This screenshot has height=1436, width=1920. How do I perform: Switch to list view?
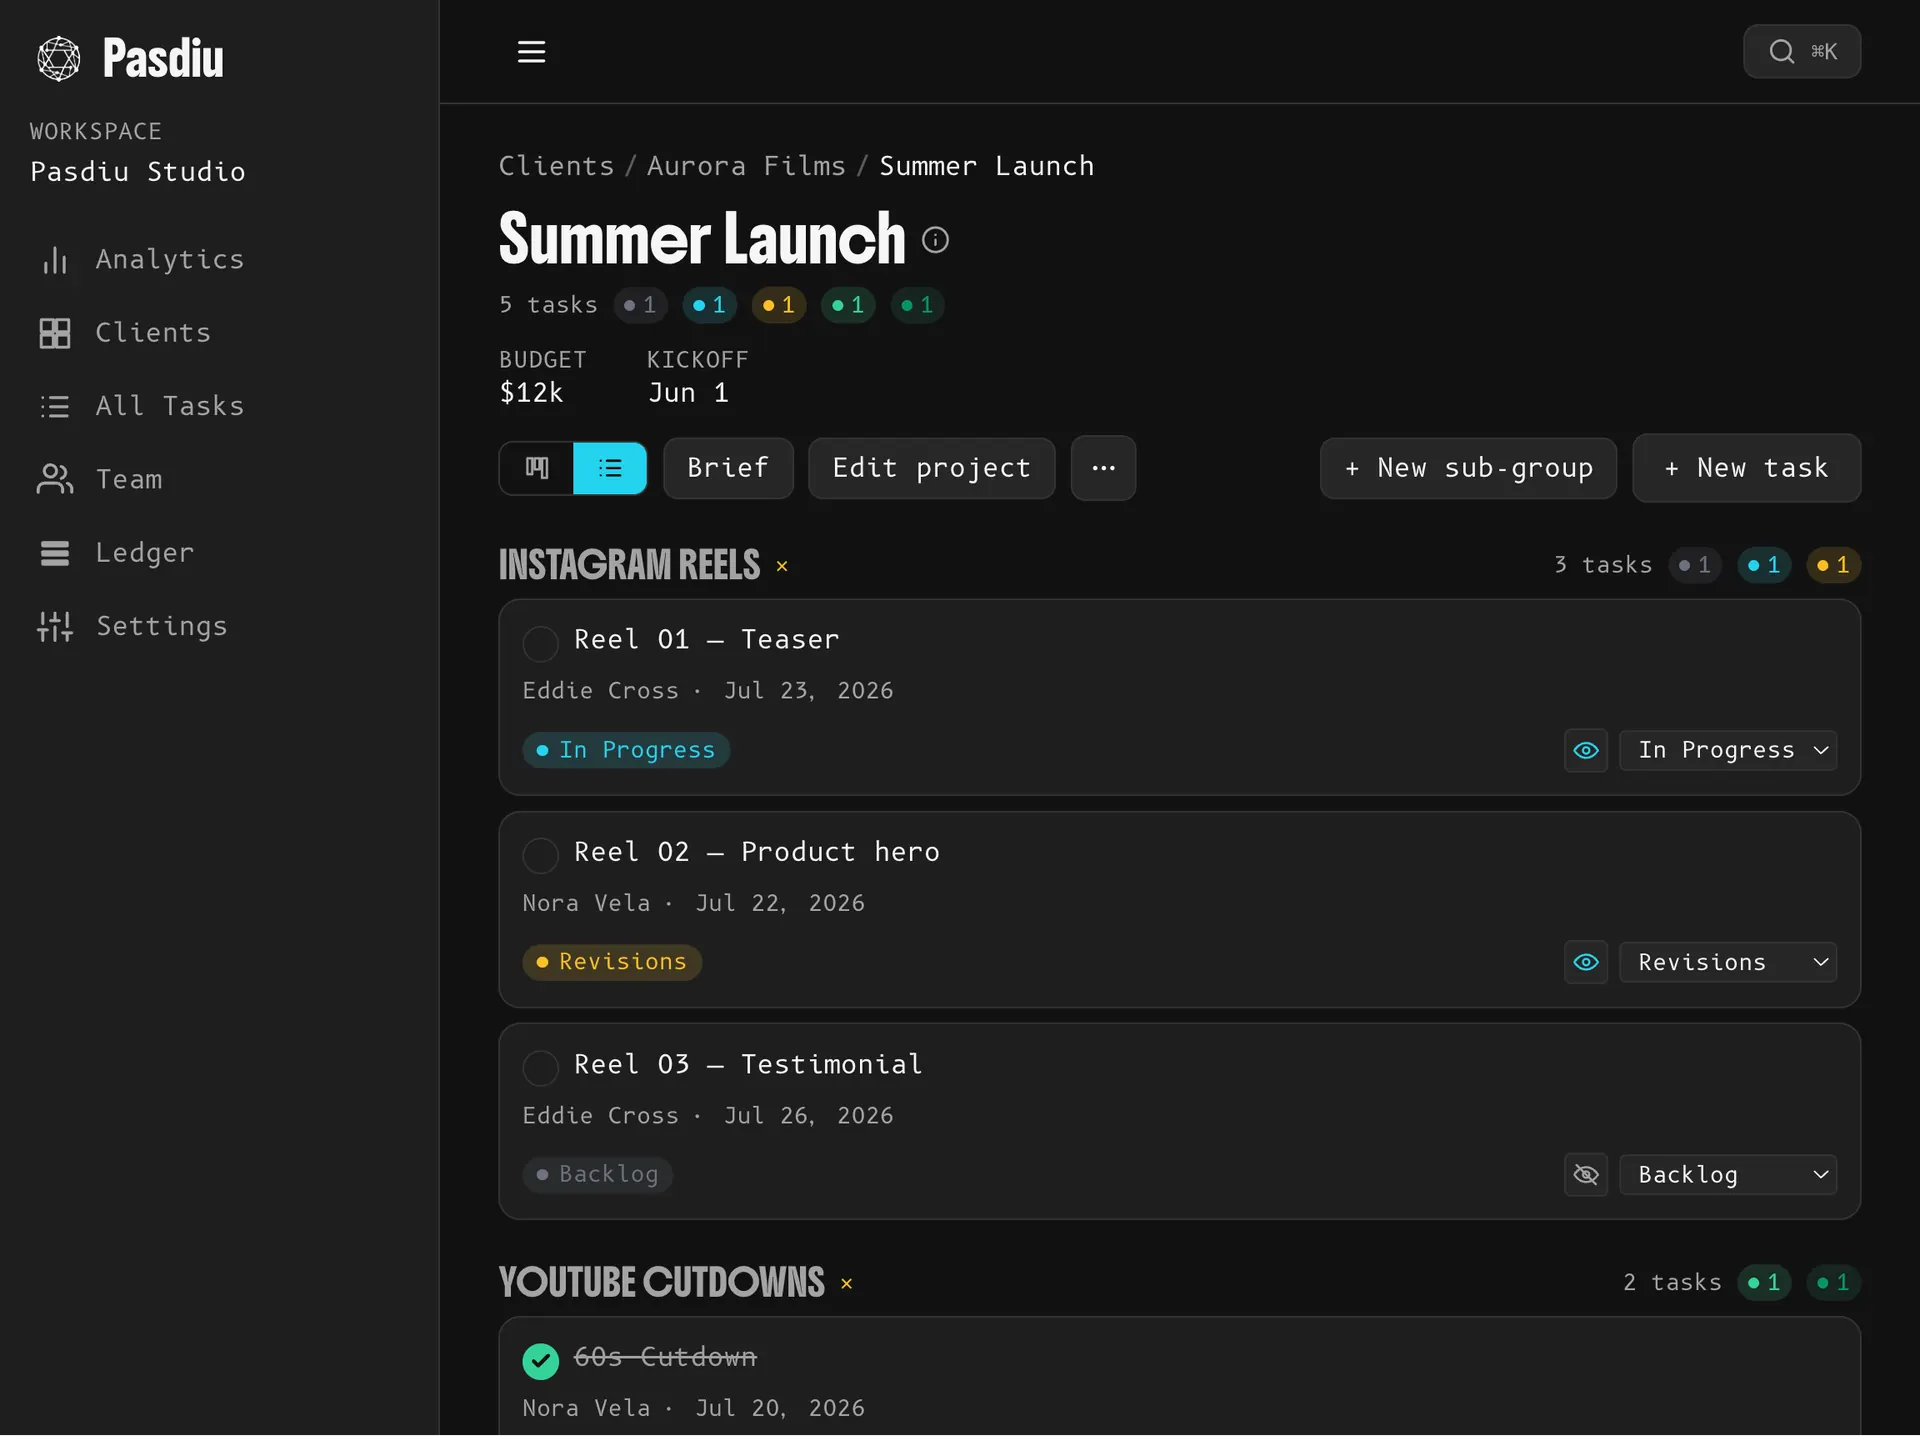pyautogui.click(x=610, y=468)
